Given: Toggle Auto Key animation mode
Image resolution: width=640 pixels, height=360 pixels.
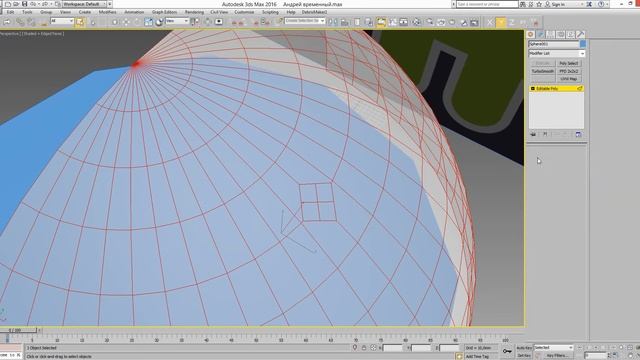Looking at the screenshot, I should [524, 348].
